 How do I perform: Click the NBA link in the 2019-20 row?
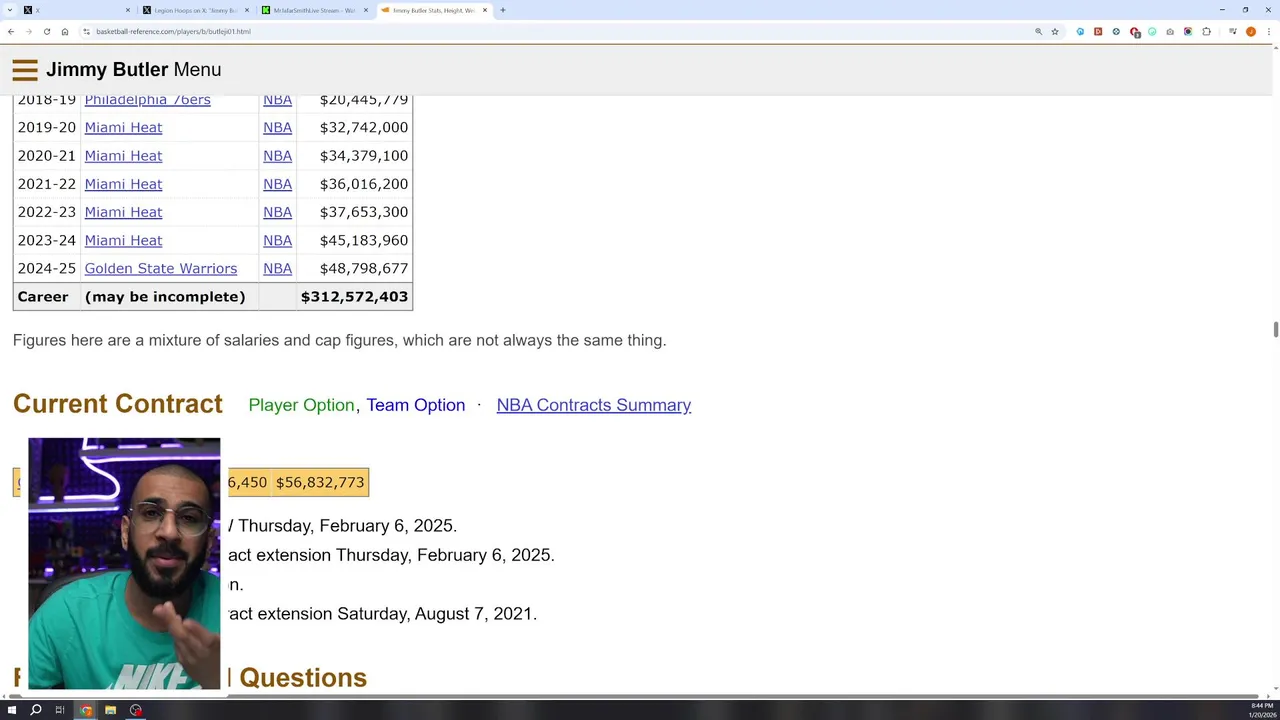click(x=277, y=128)
